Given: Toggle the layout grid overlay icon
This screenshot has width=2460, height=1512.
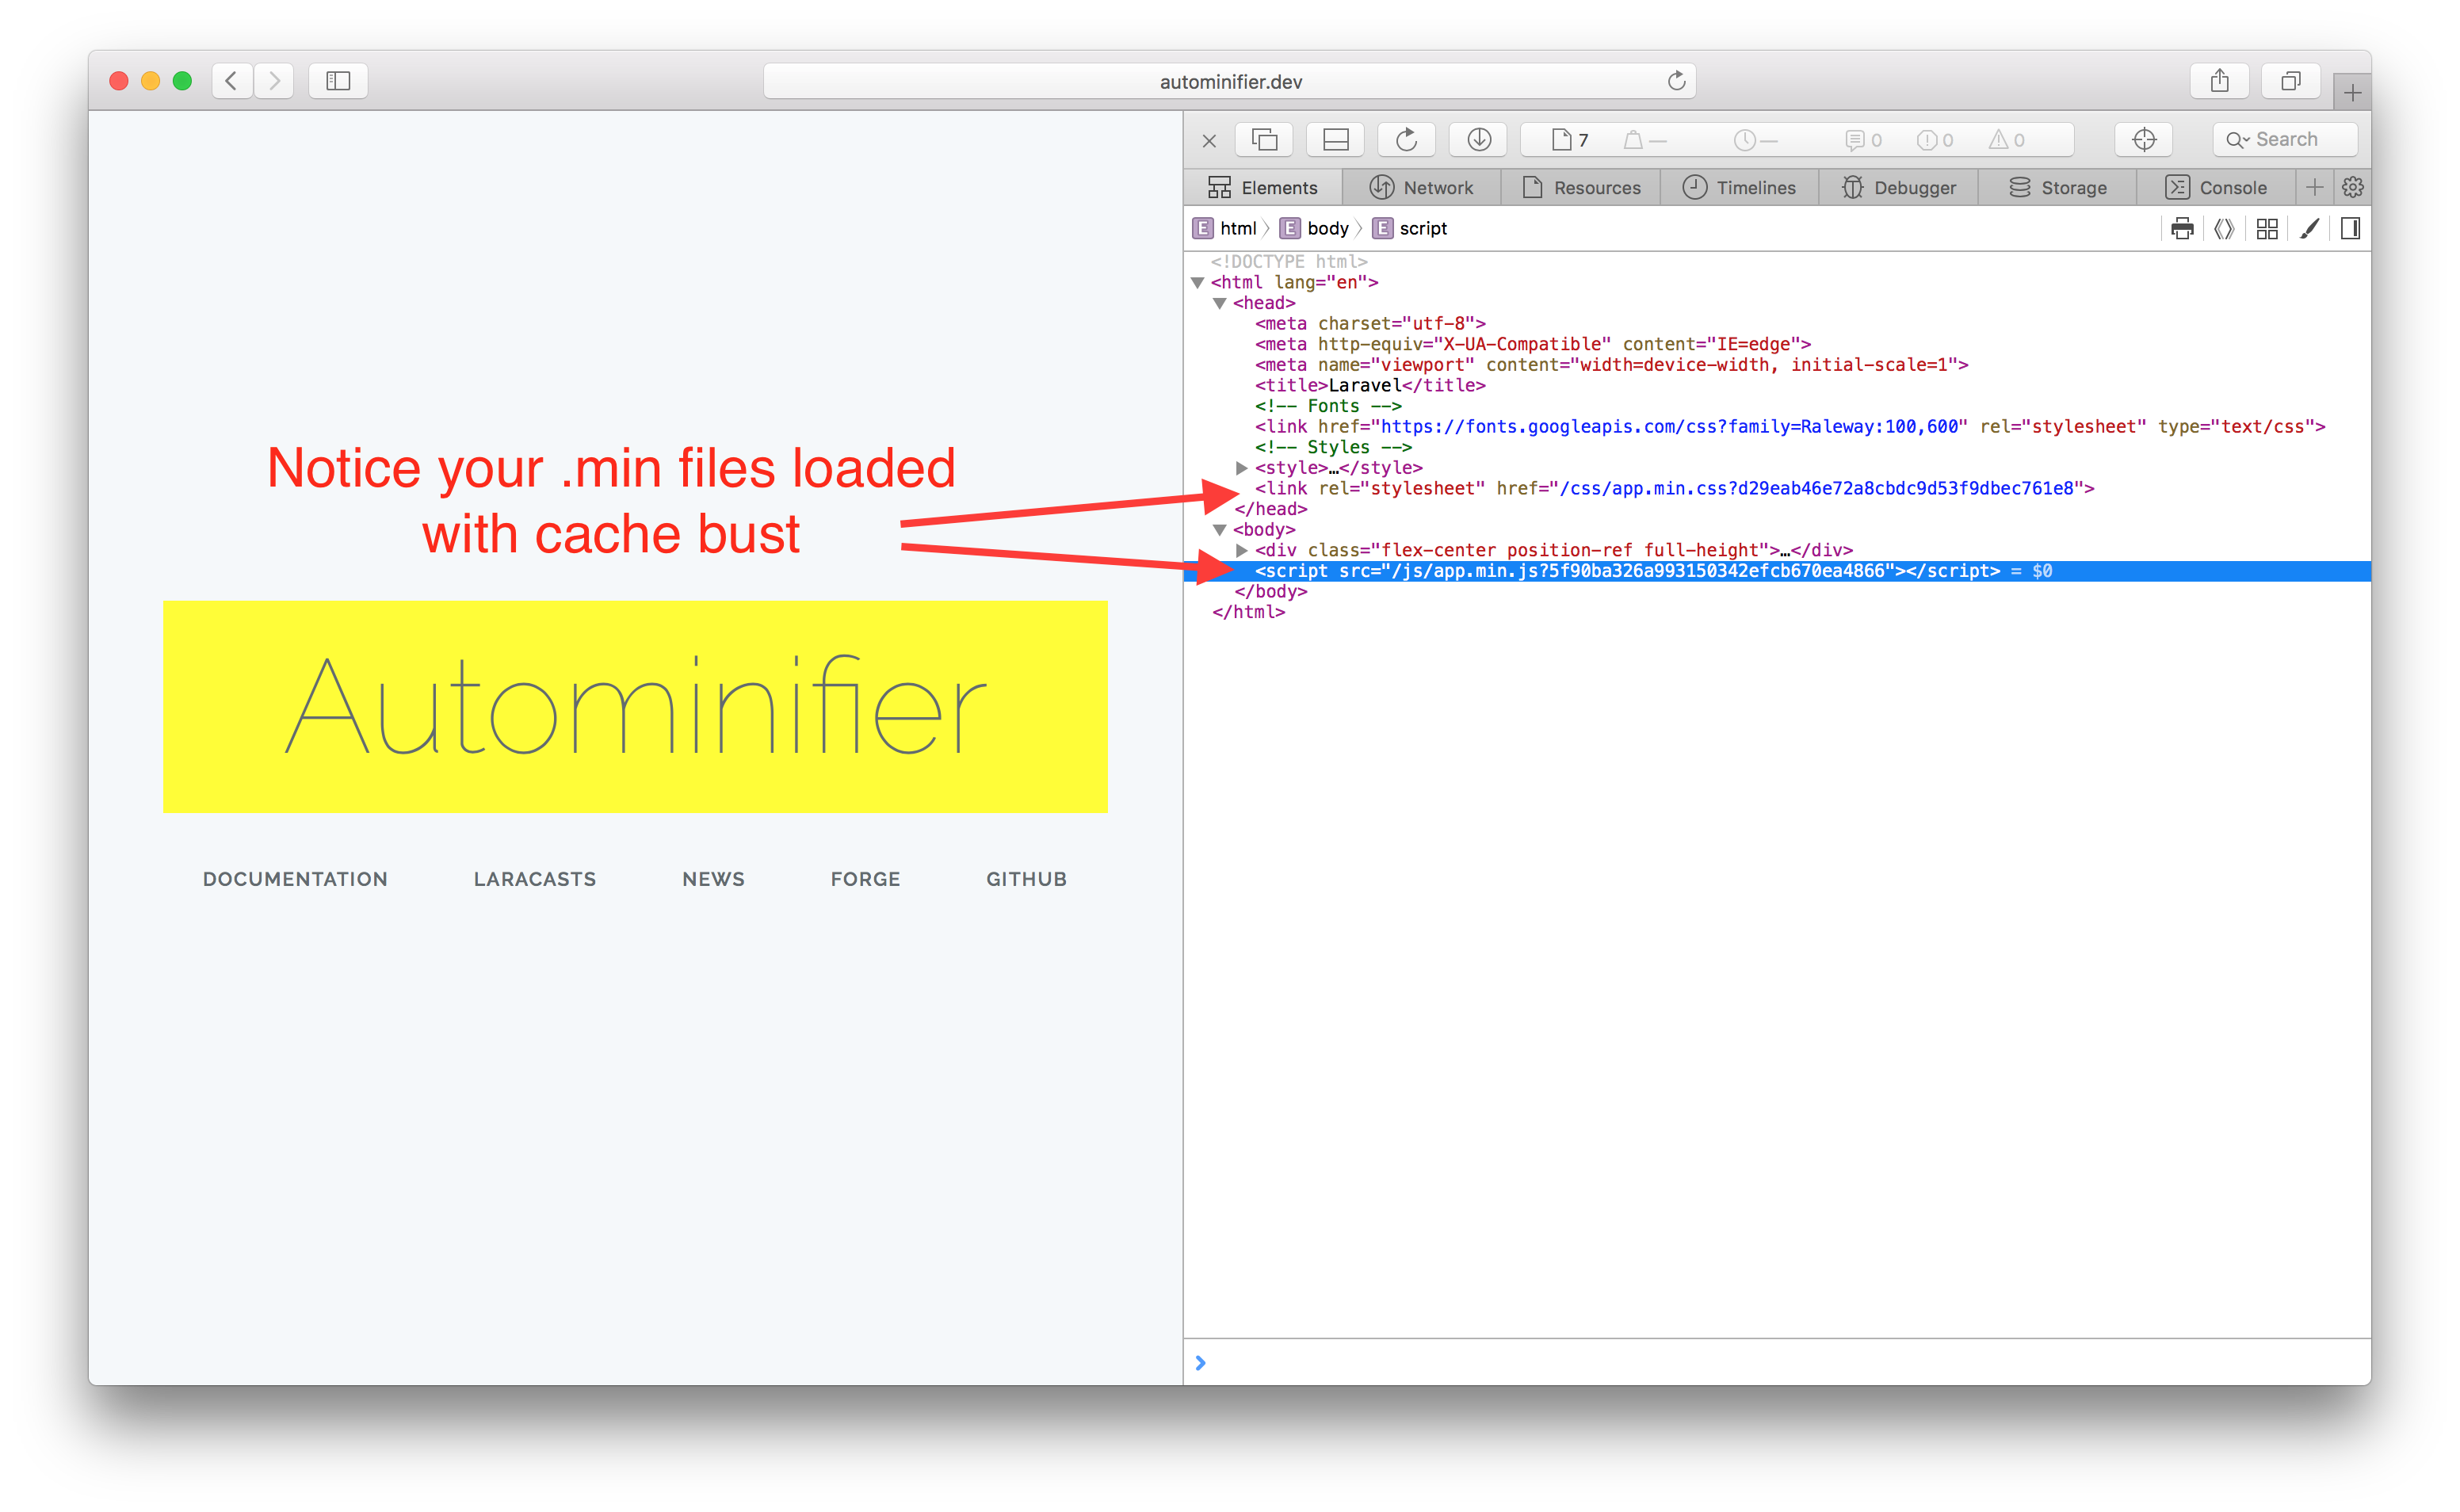Looking at the screenshot, I should pos(2268,228).
